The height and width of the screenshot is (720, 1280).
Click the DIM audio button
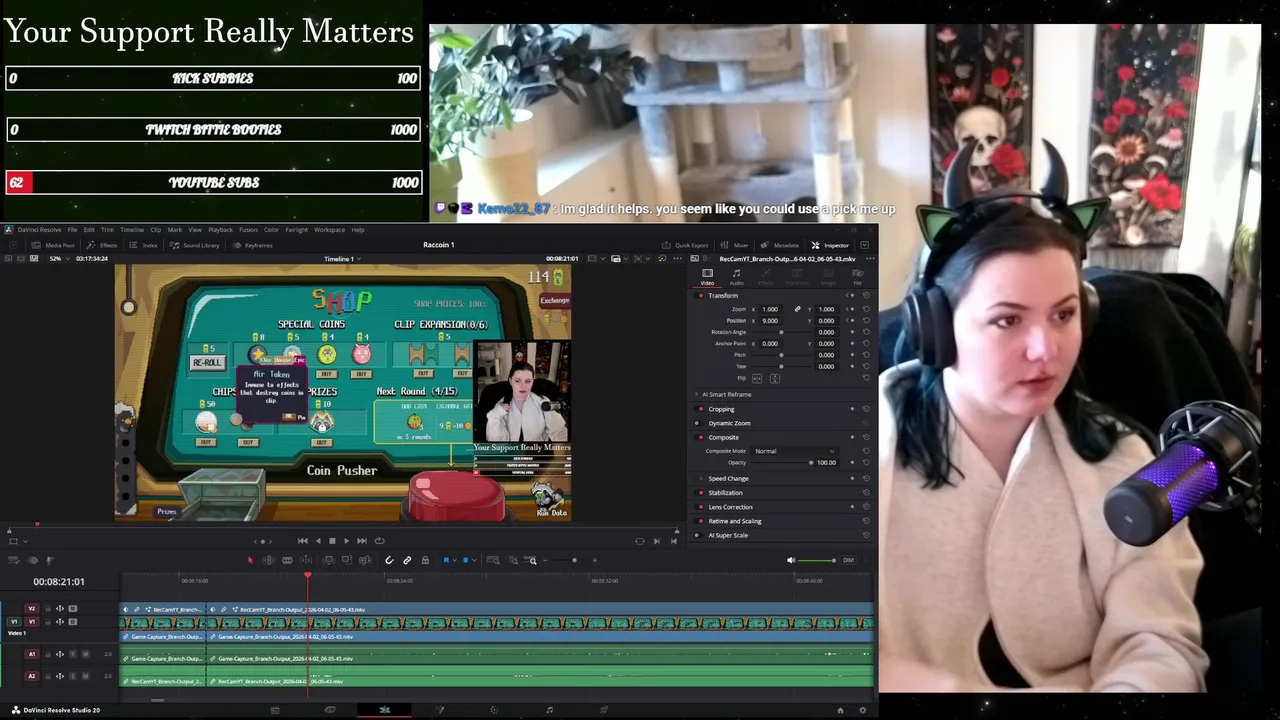click(848, 560)
